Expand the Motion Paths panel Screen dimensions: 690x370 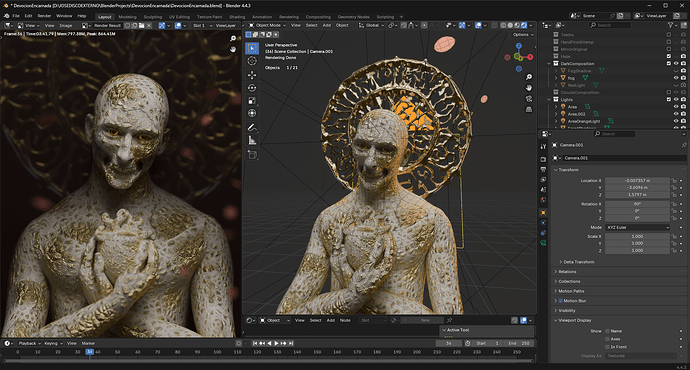point(618,291)
